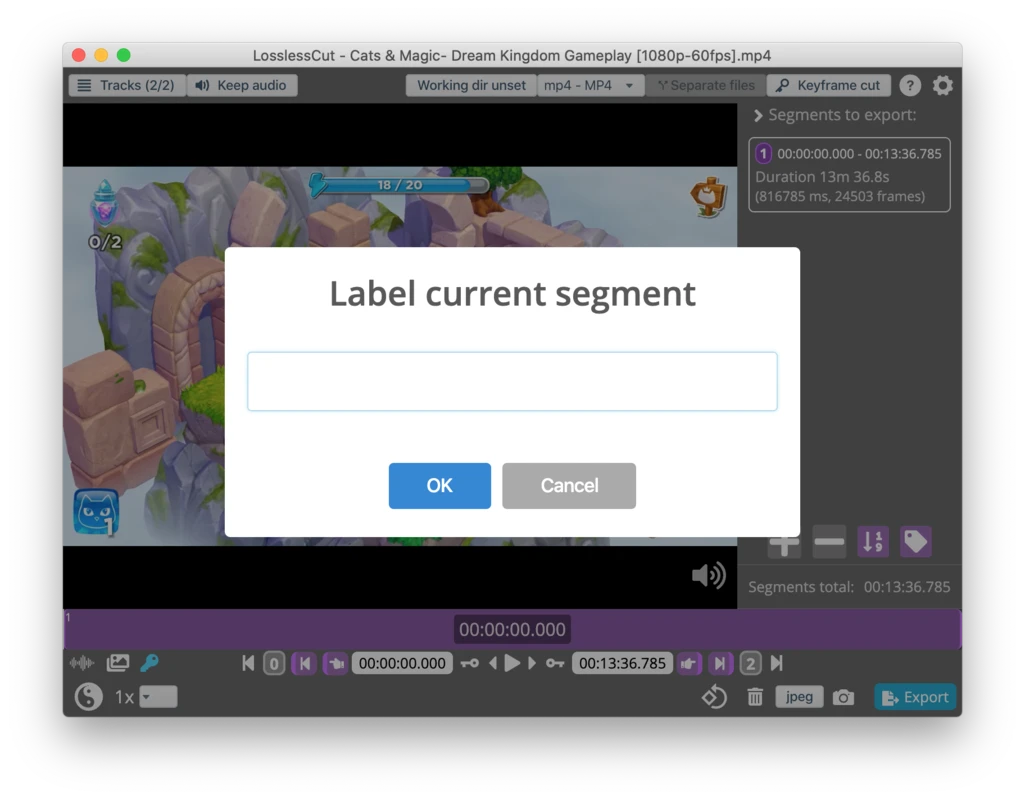Open the mp4 - MP4 format dropdown
1025x800 pixels.
(590, 86)
